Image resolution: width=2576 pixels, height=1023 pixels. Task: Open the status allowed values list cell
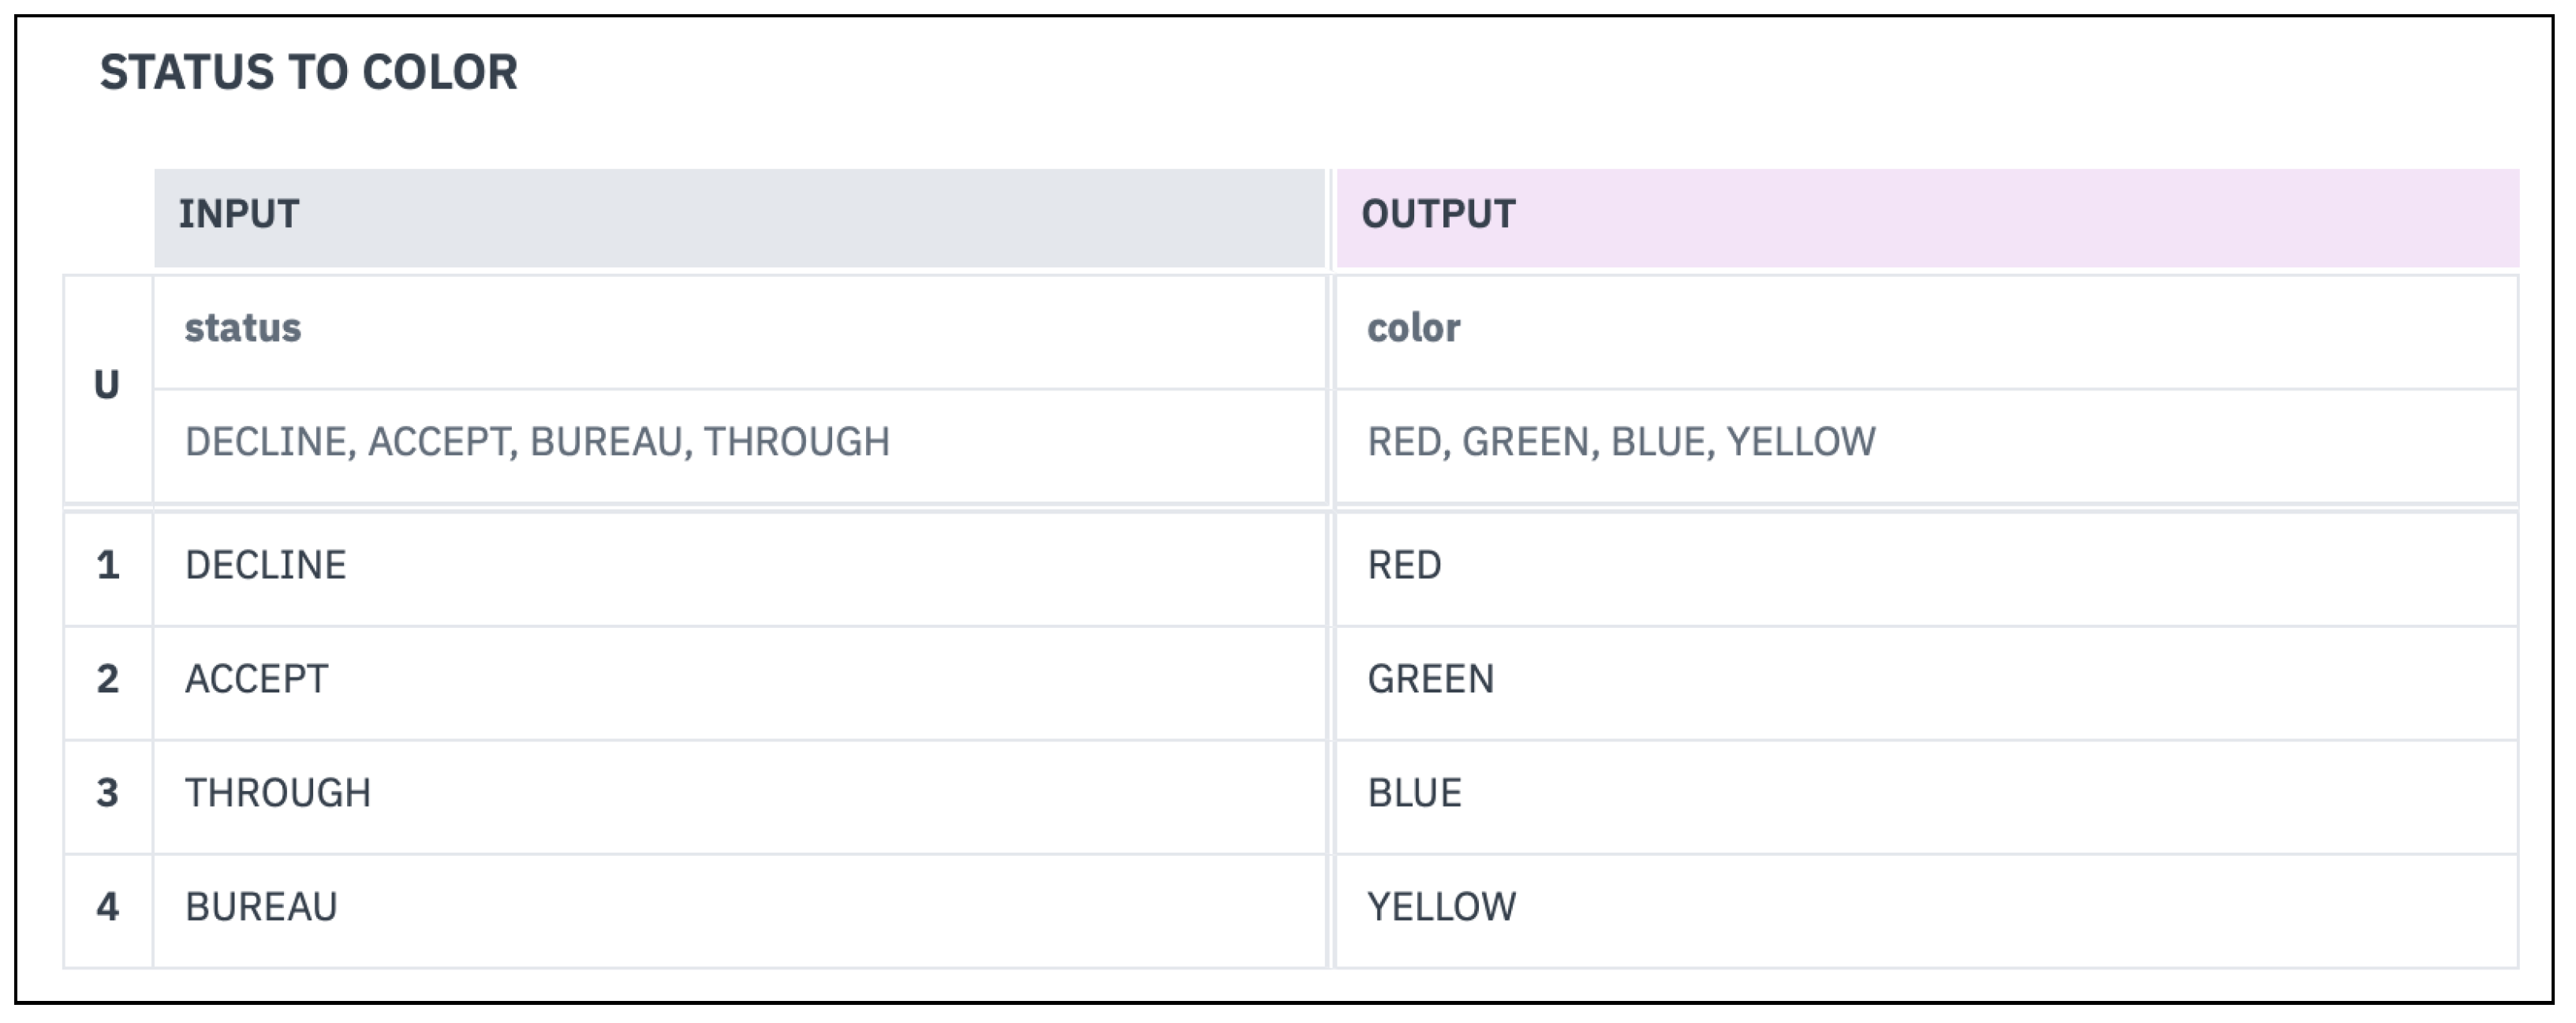(x=739, y=443)
